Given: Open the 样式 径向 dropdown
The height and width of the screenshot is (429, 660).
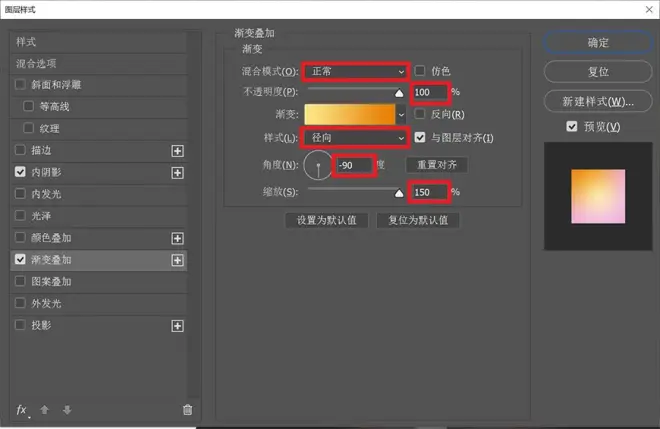Looking at the screenshot, I should pos(356,138).
